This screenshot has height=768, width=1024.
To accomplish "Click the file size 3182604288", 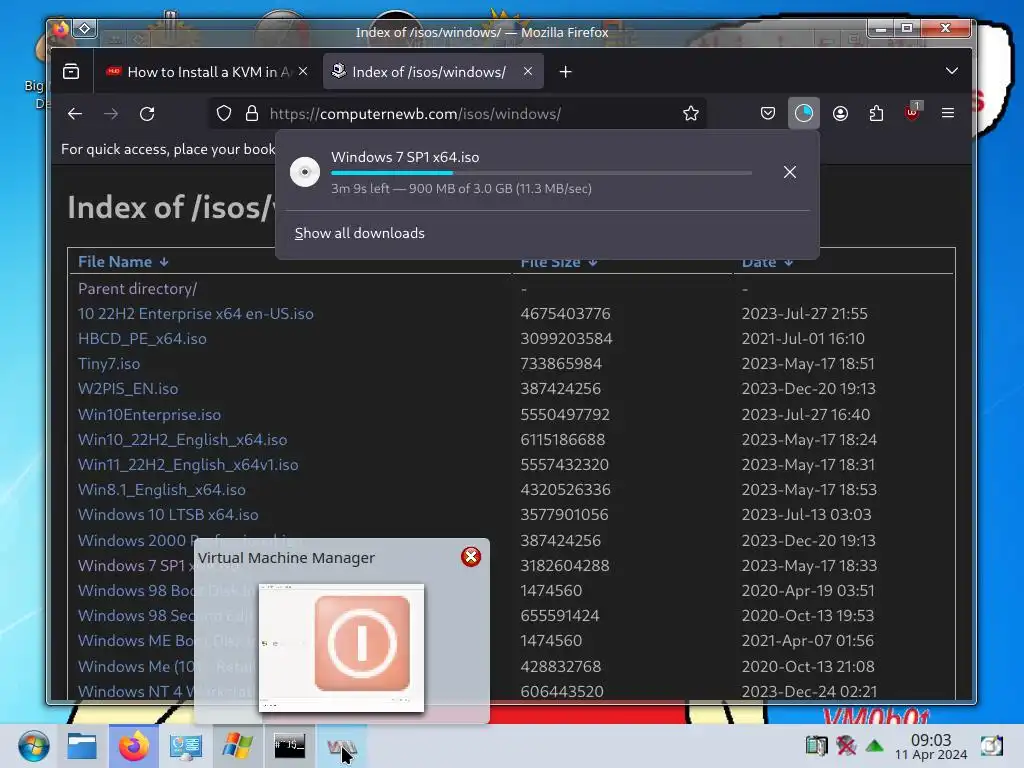I will point(564,566).
